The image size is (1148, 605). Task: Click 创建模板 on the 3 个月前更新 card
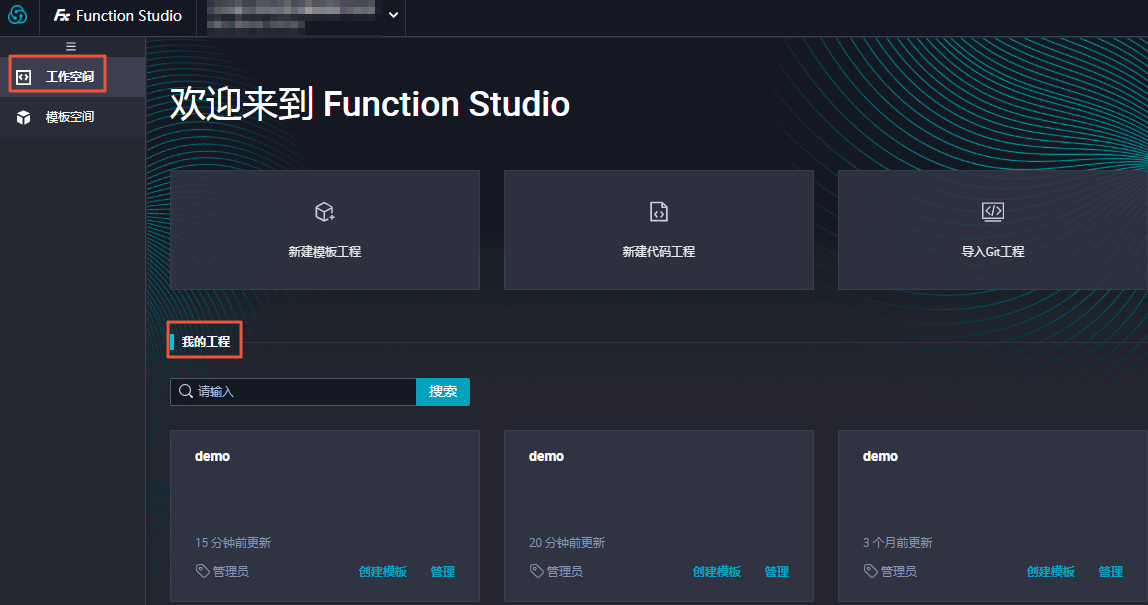point(1051,571)
